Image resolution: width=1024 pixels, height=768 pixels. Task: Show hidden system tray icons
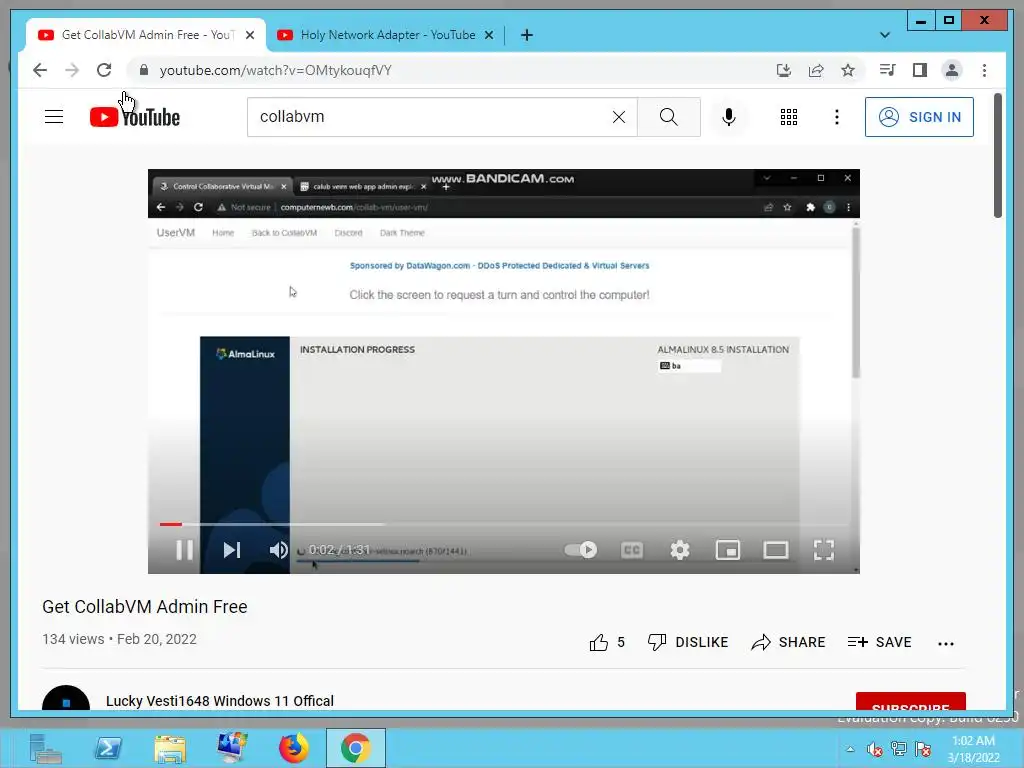850,749
